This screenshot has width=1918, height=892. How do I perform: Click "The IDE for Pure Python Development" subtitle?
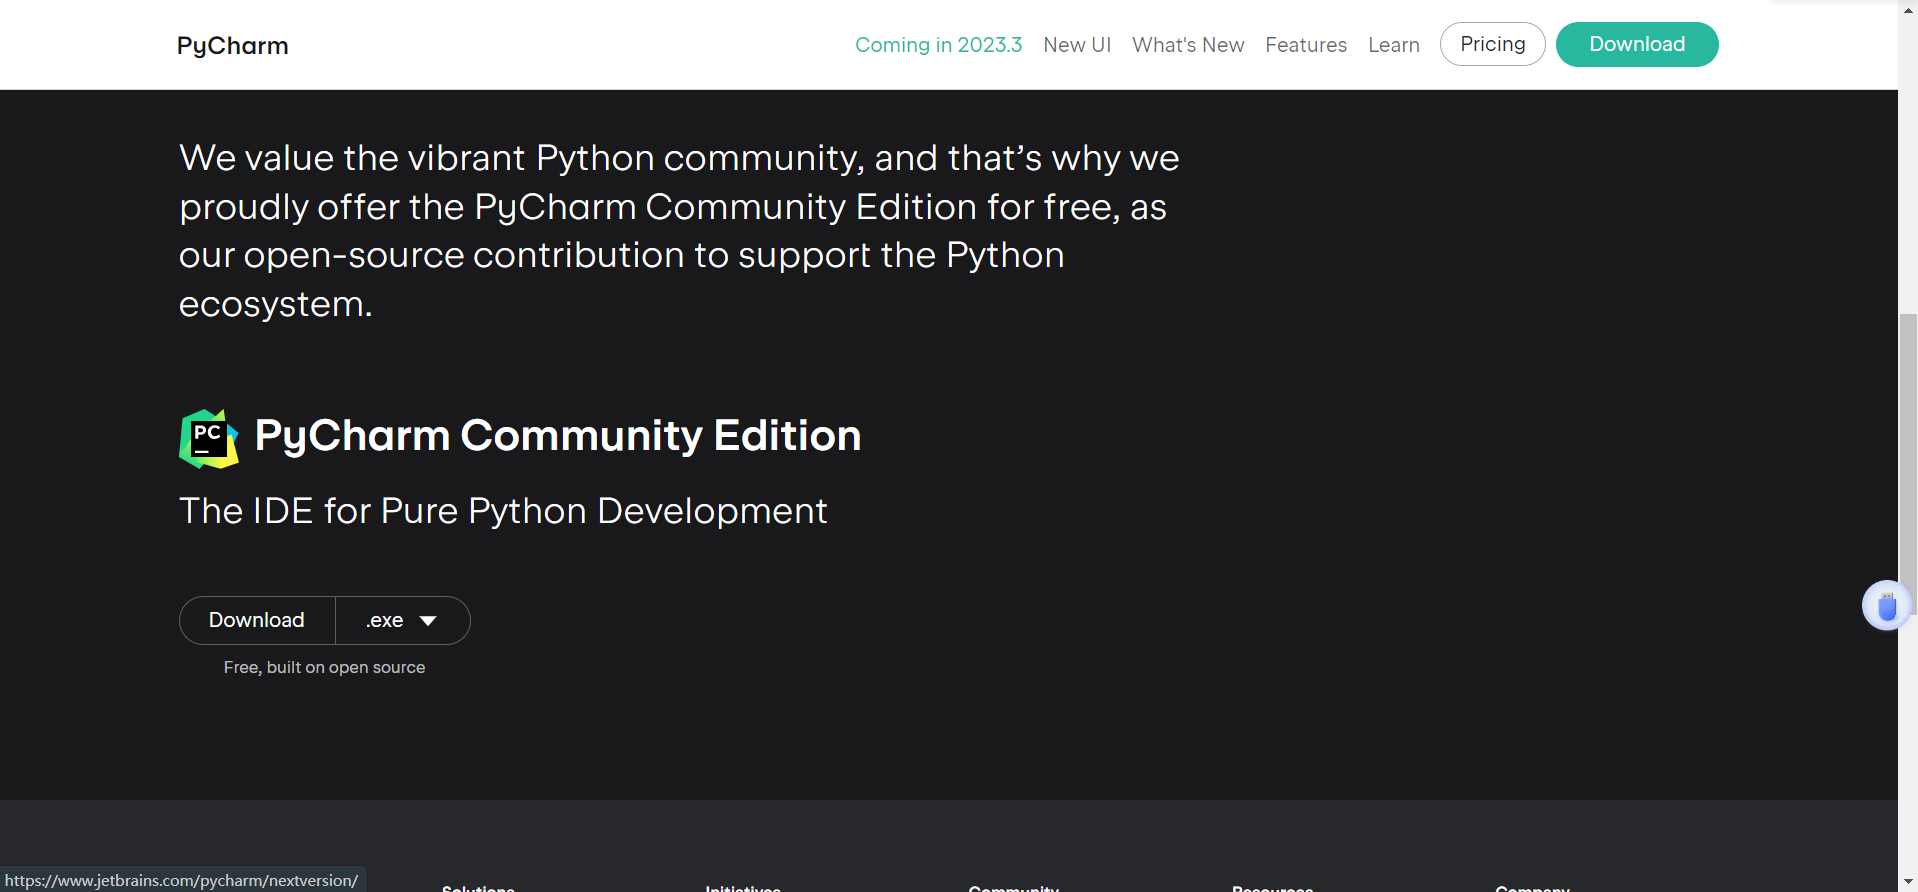[x=503, y=511]
